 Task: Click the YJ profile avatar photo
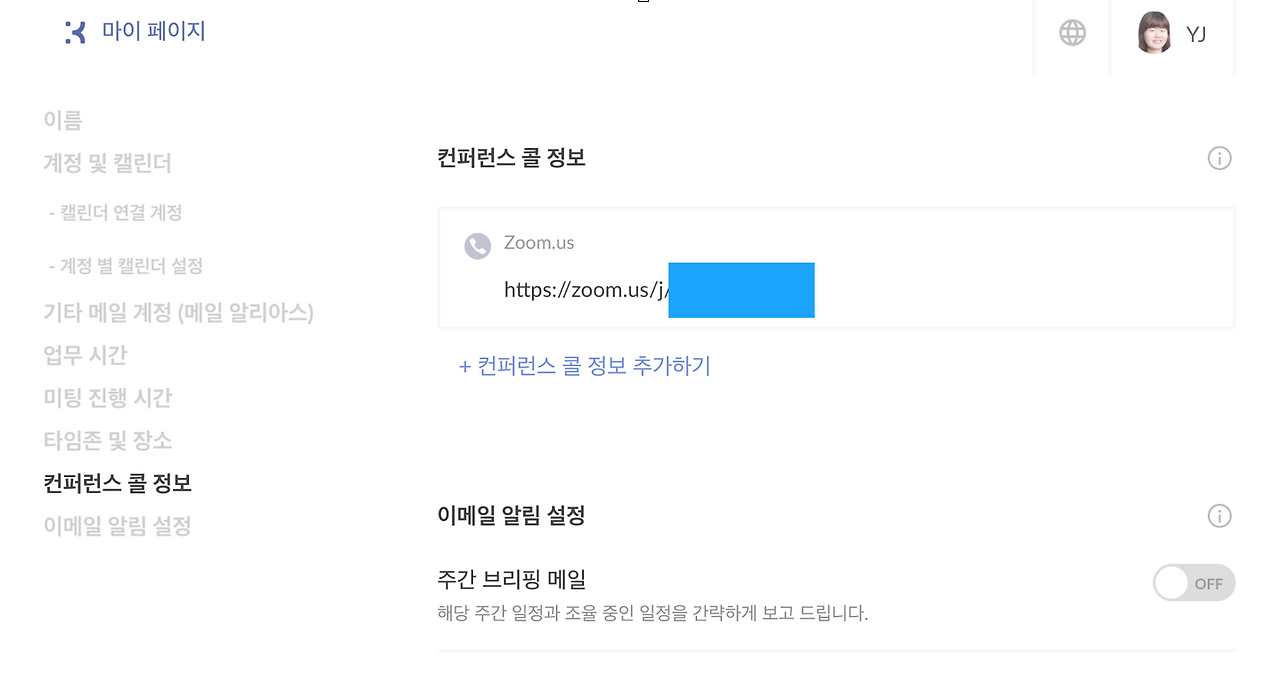pyautogui.click(x=1154, y=33)
